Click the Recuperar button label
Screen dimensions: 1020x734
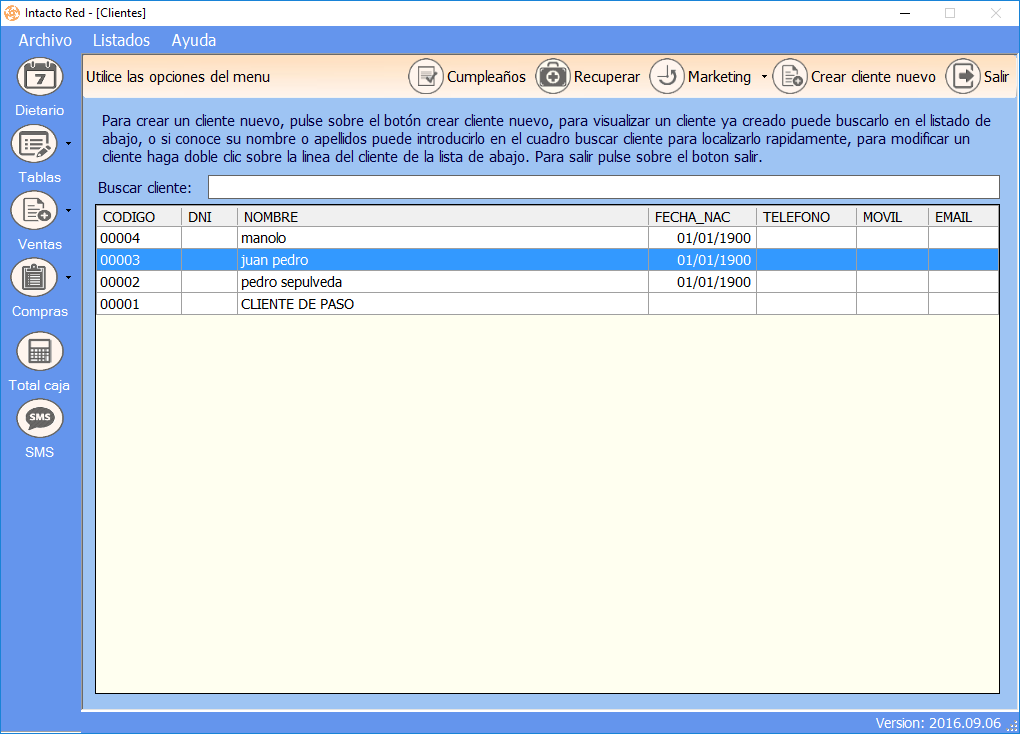tap(606, 77)
